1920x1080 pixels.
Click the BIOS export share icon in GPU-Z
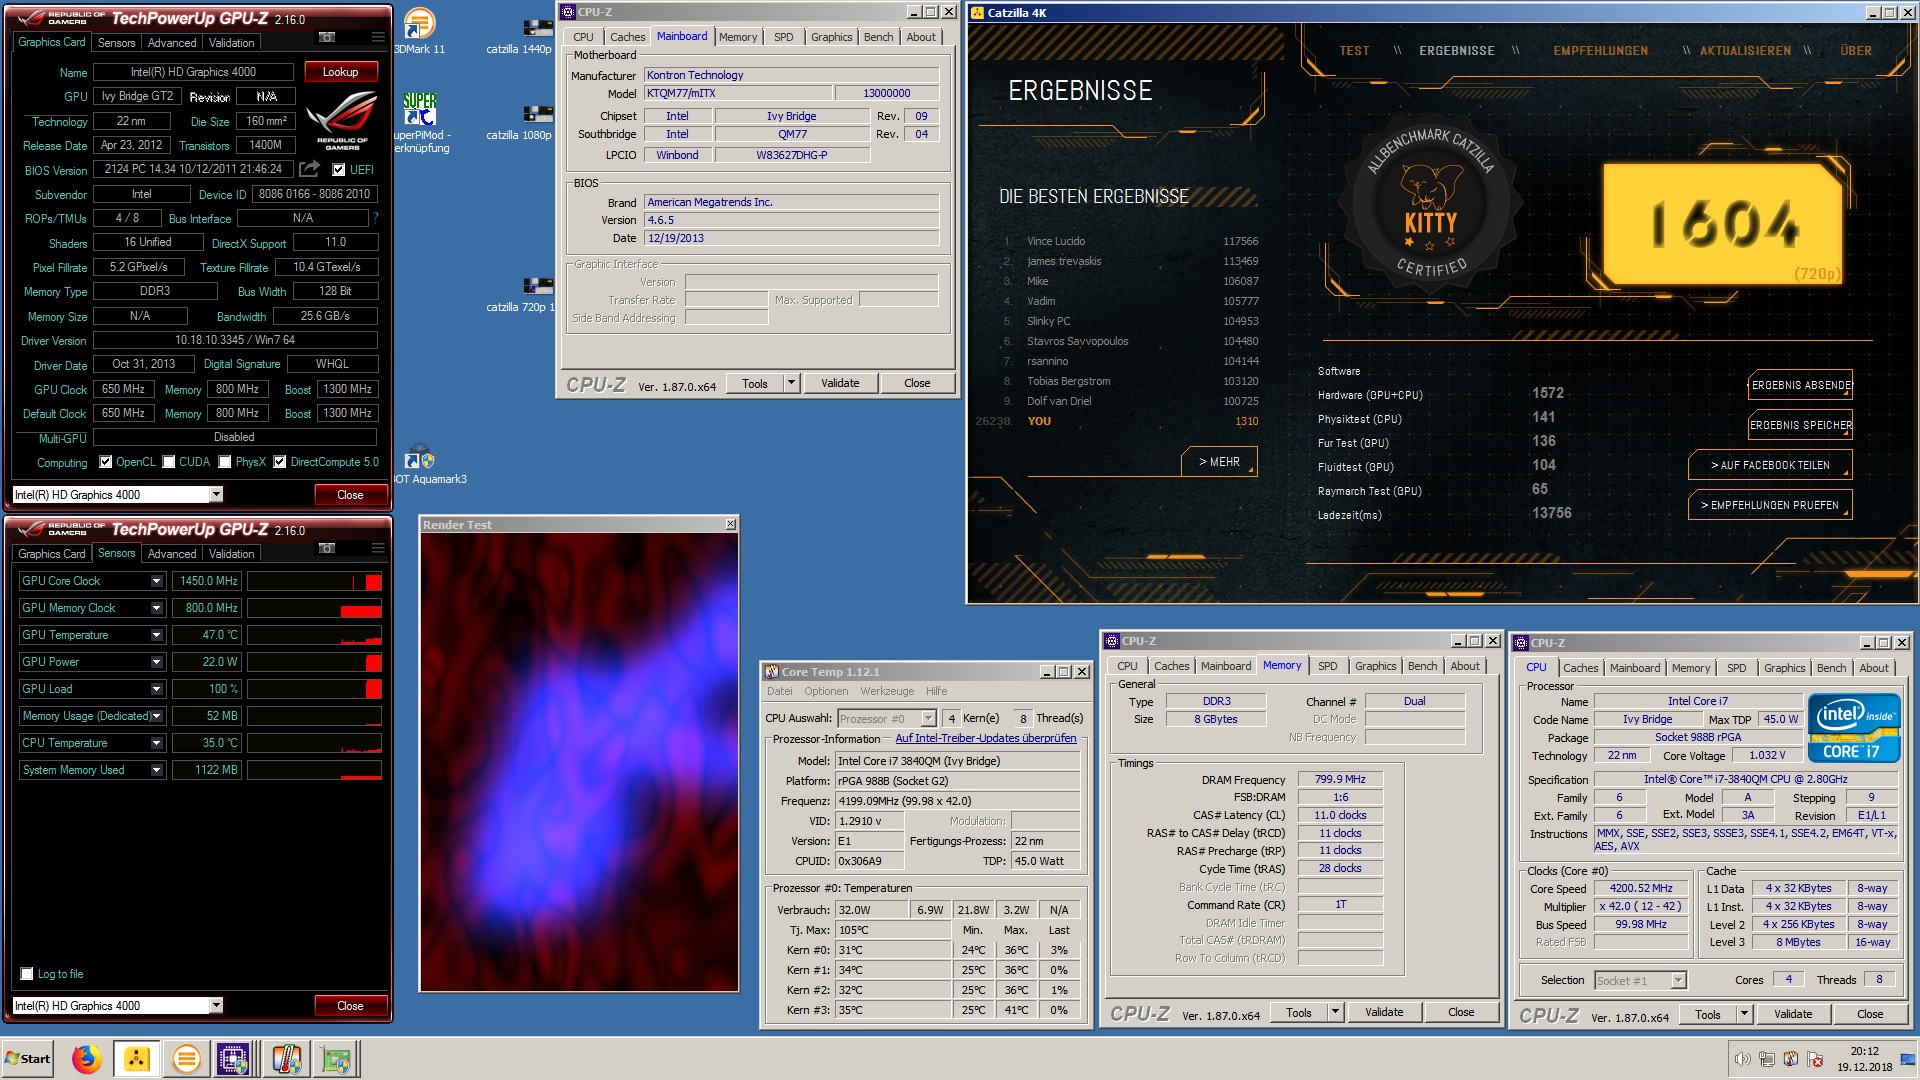(310, 169)
